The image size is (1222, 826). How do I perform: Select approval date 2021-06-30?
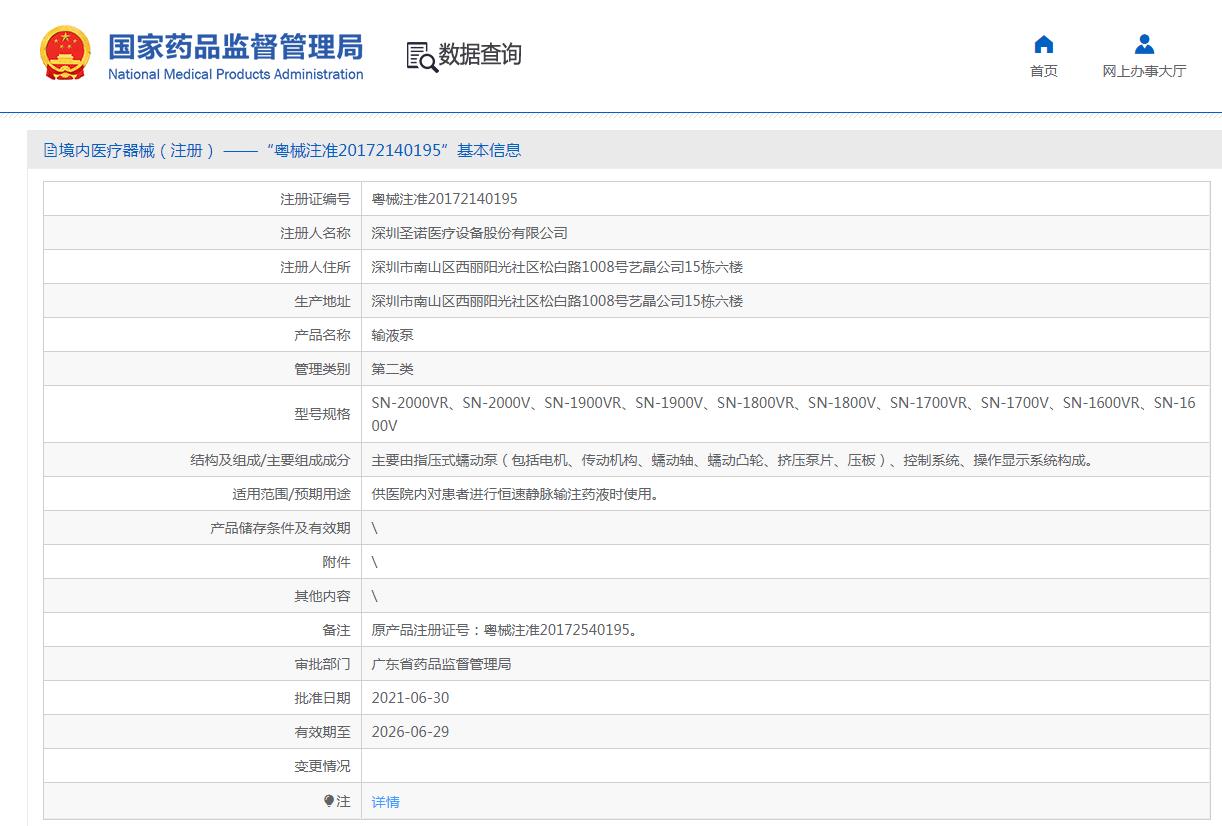(x=410, y=698)
